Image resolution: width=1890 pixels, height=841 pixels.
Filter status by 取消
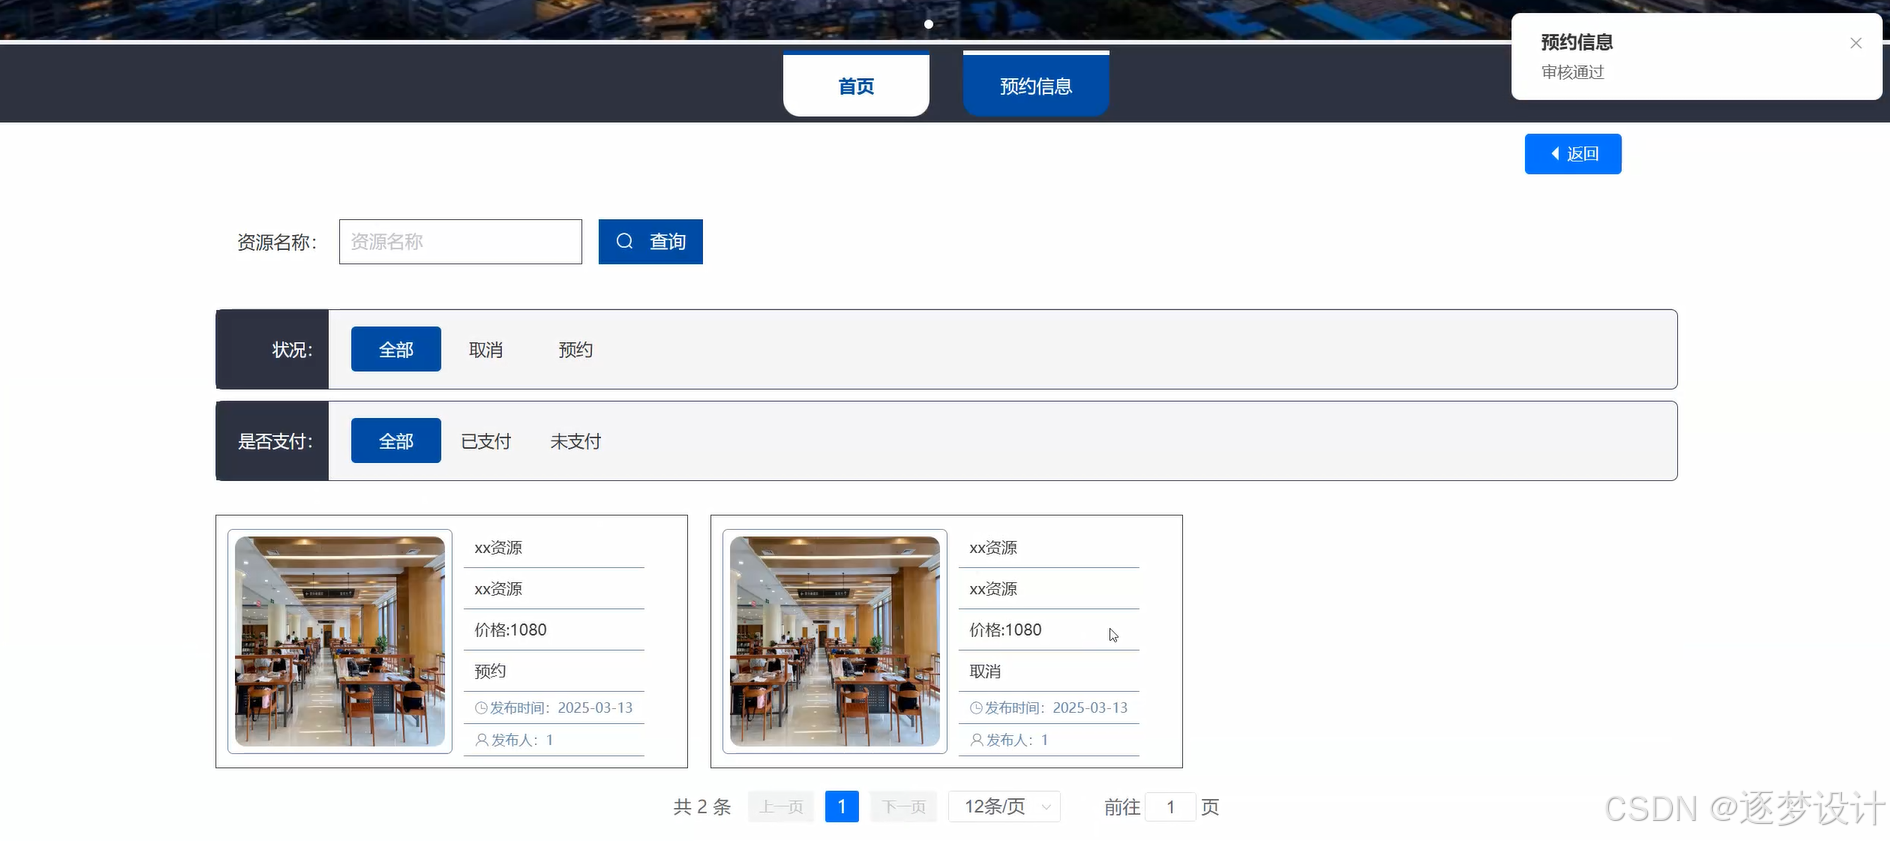pos(486,350)
